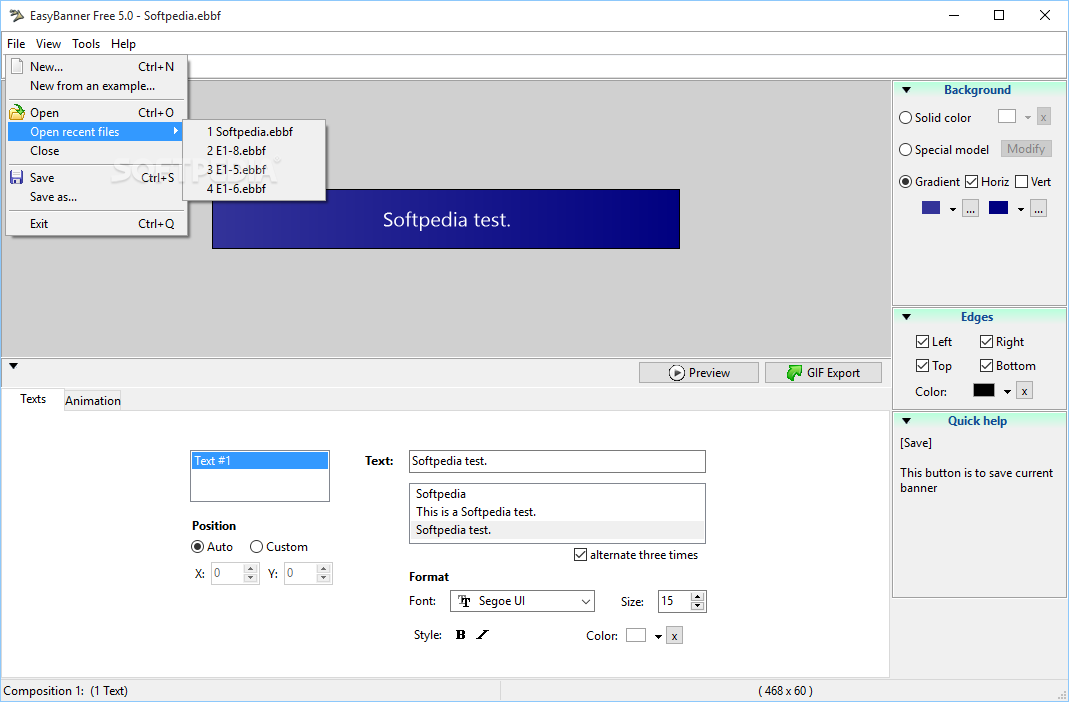Image resolution: width=1069 pixels, height=702 pixels.
Task: Switch to the Texts tab
Action: [33, 399]
